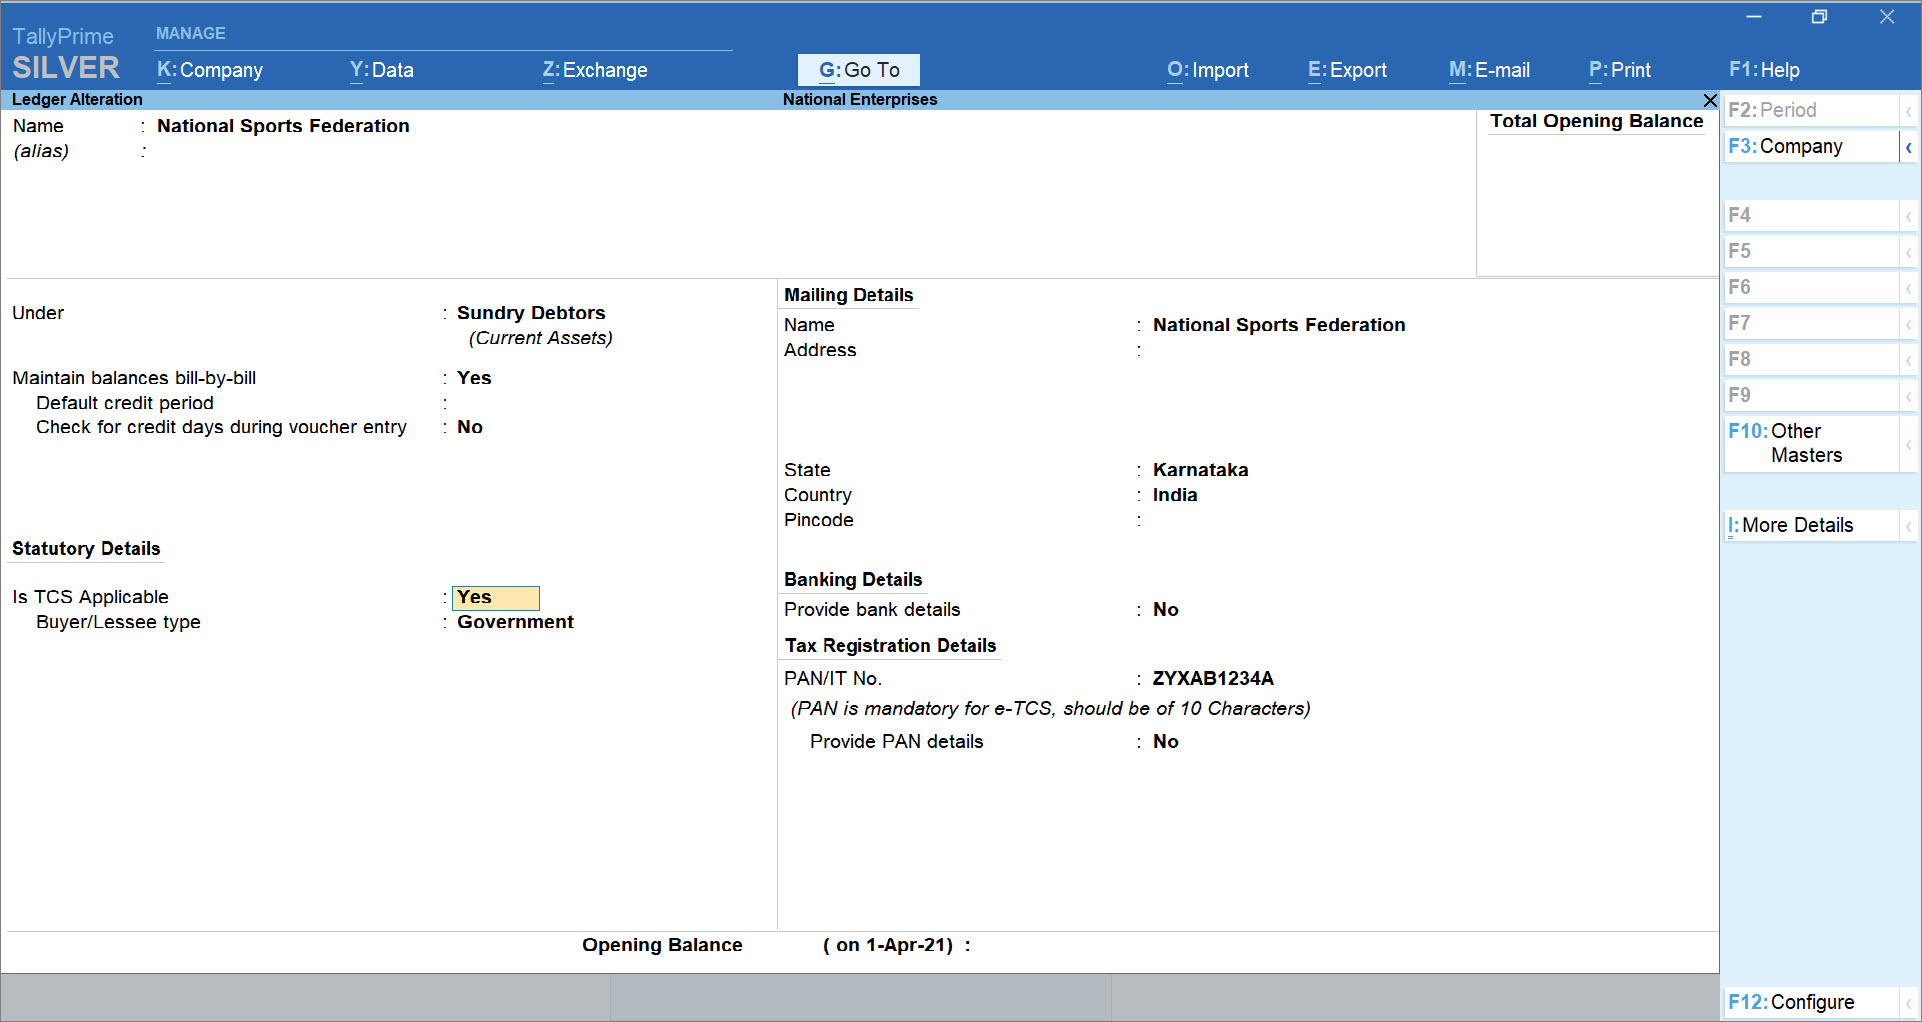This screenshot has width=1922, height=1022.
Task: Select the Under group Sundry Debtors field
Action: (531, 313)
